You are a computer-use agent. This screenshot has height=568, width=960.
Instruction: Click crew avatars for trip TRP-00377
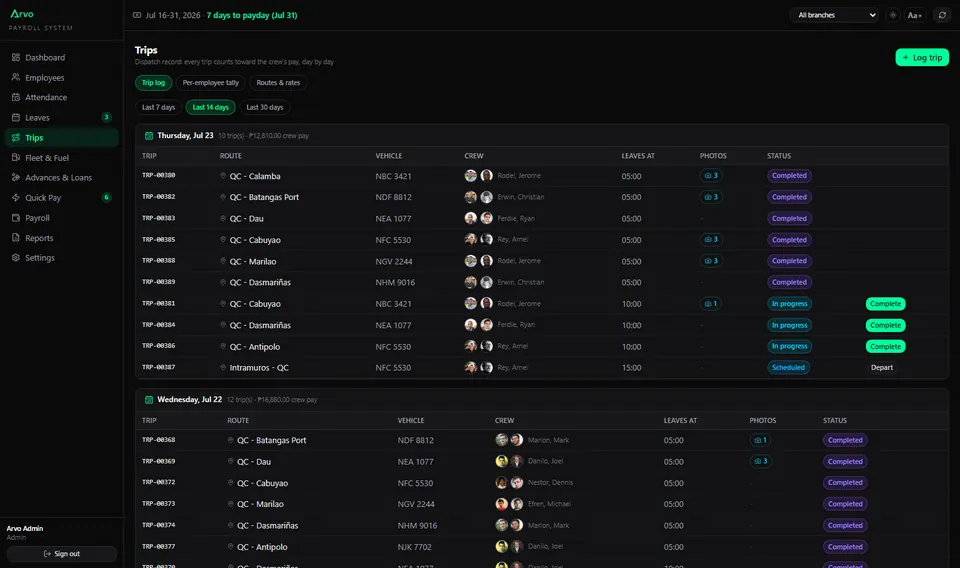pos(509,547)
